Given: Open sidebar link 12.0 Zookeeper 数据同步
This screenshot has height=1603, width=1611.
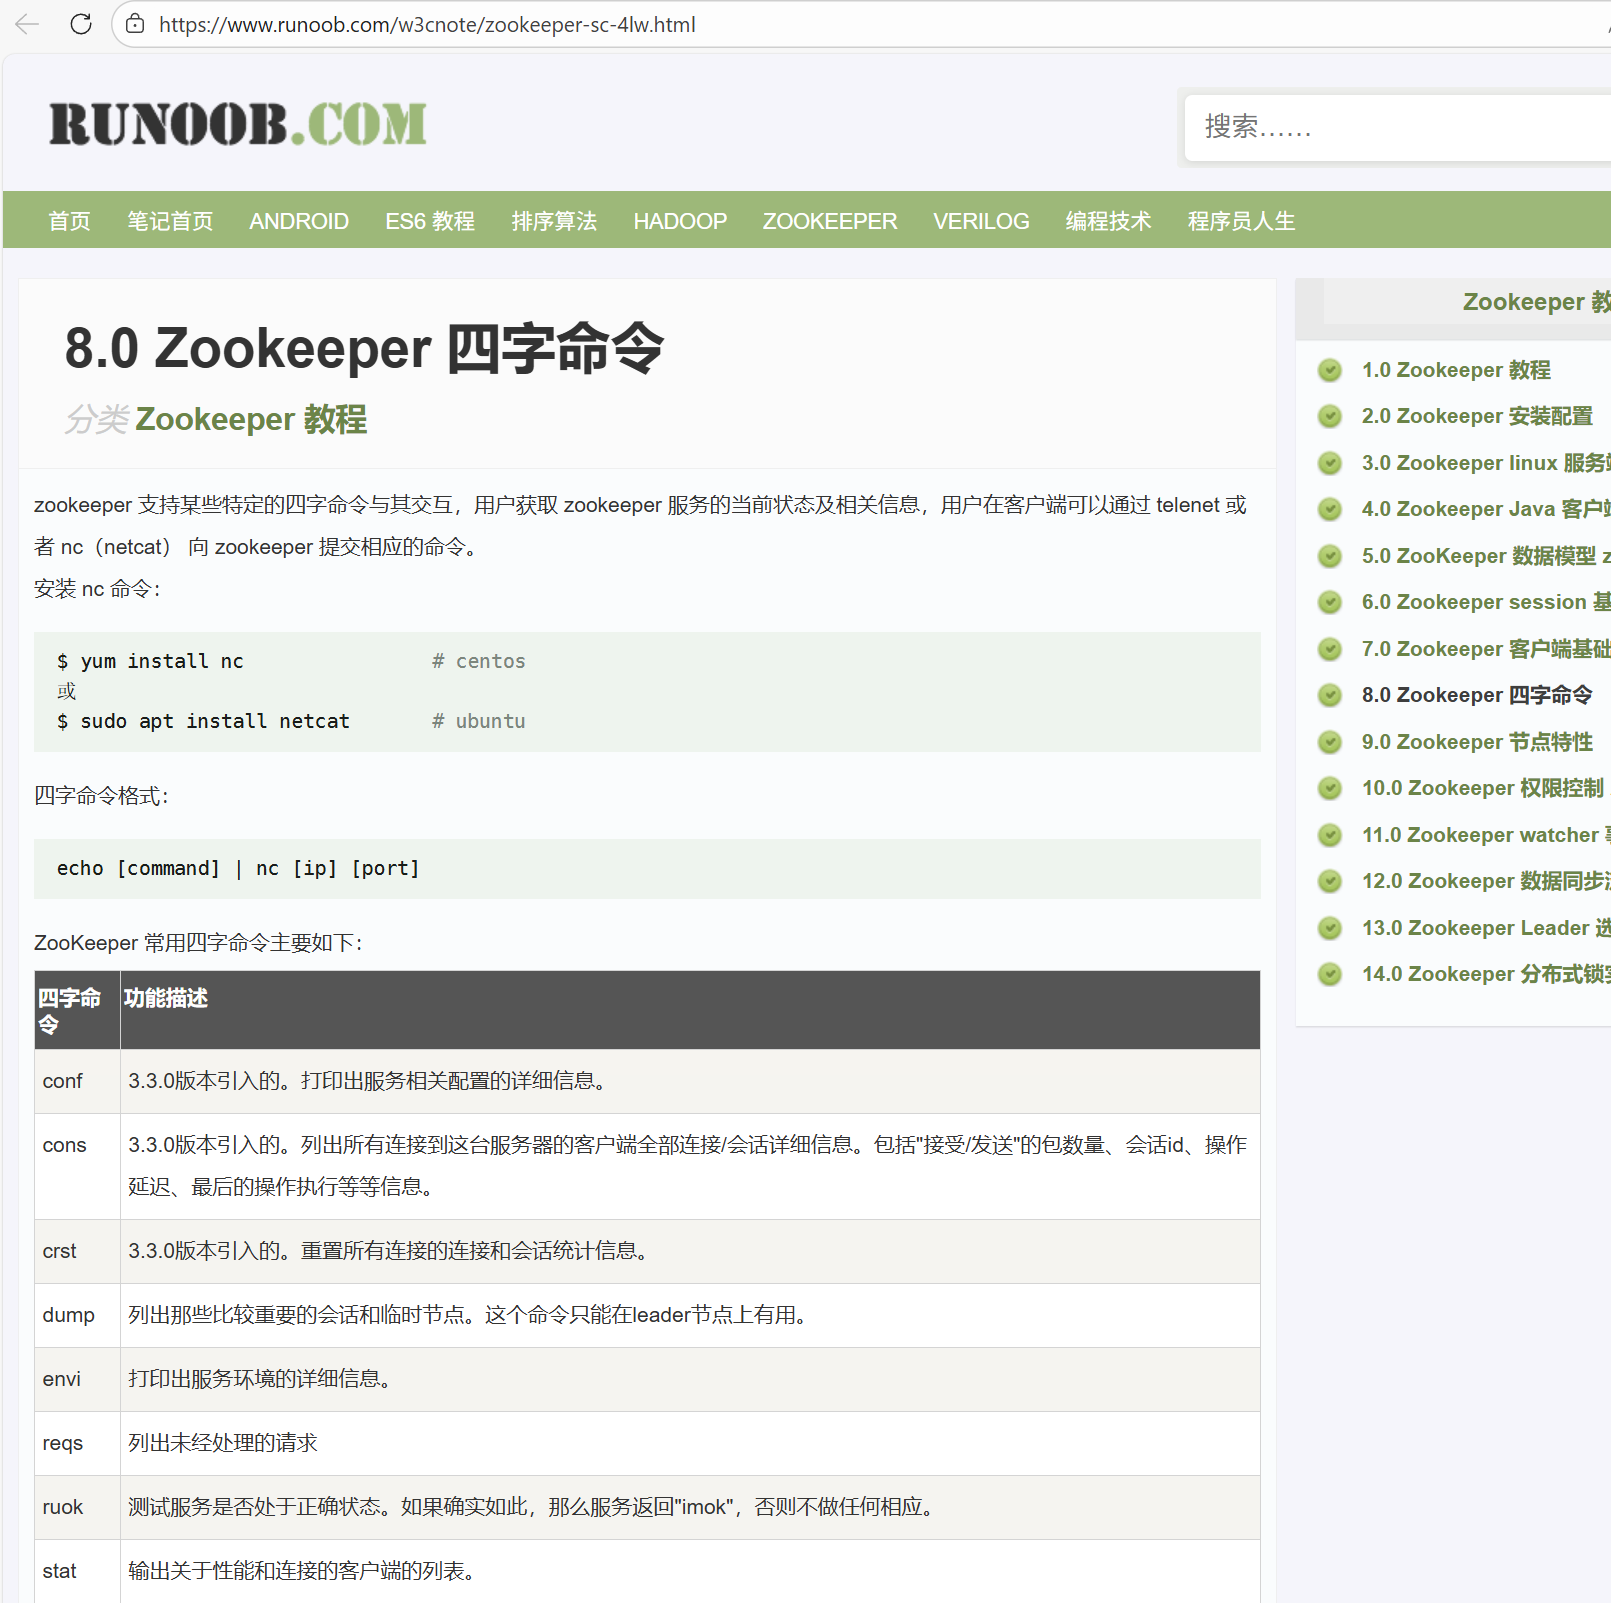Looking at the screenshot, I should [1486, 881].
